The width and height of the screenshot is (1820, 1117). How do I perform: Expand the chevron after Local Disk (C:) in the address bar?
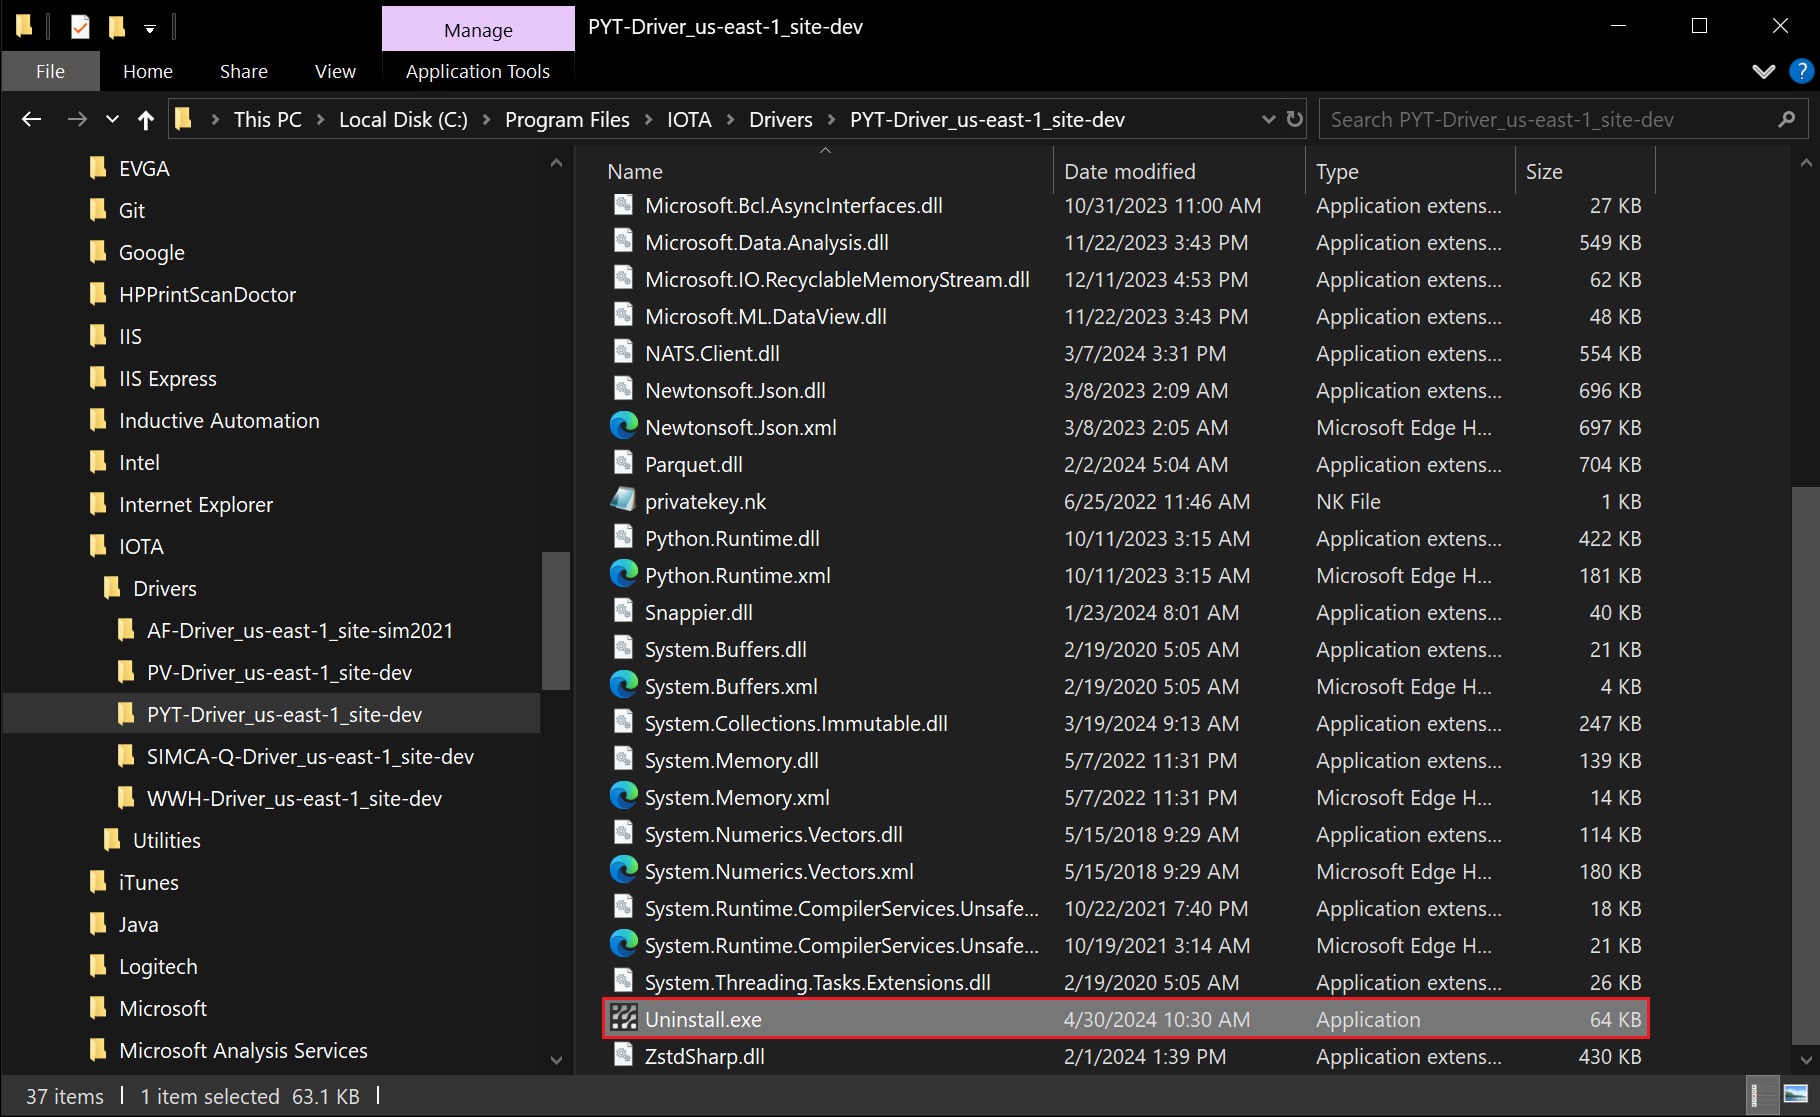coord(487,120)
